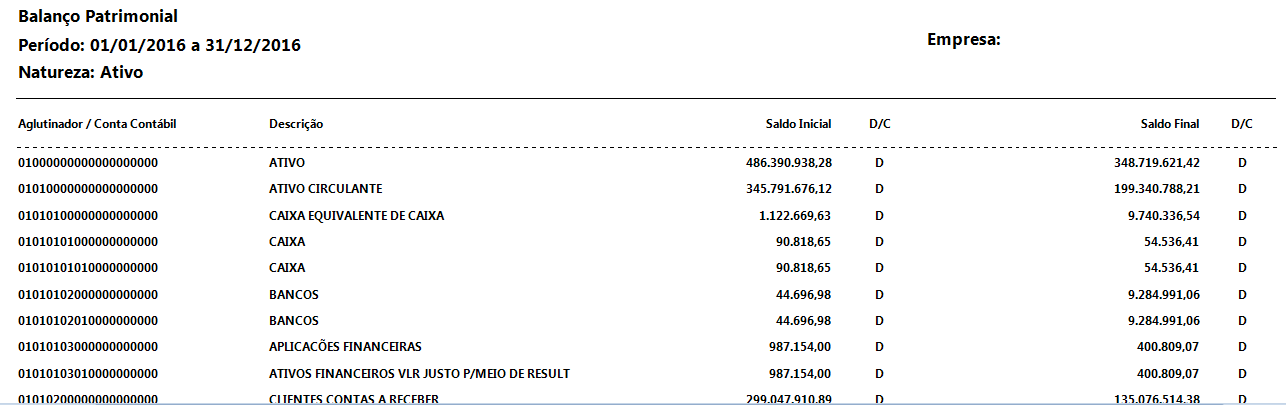Click the "Saldo Final" column header
The height and width of the screenshot is (405, 1286).
click(1169, 124)
